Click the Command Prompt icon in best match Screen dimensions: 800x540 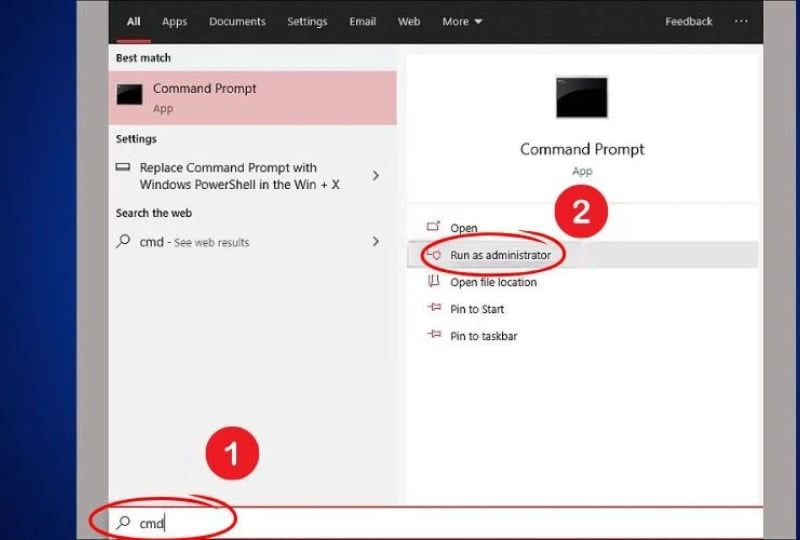pos(130,95)
